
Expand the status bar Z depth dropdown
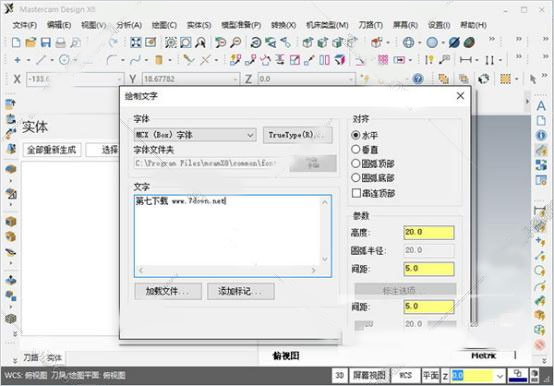click(x=500, y=376)
